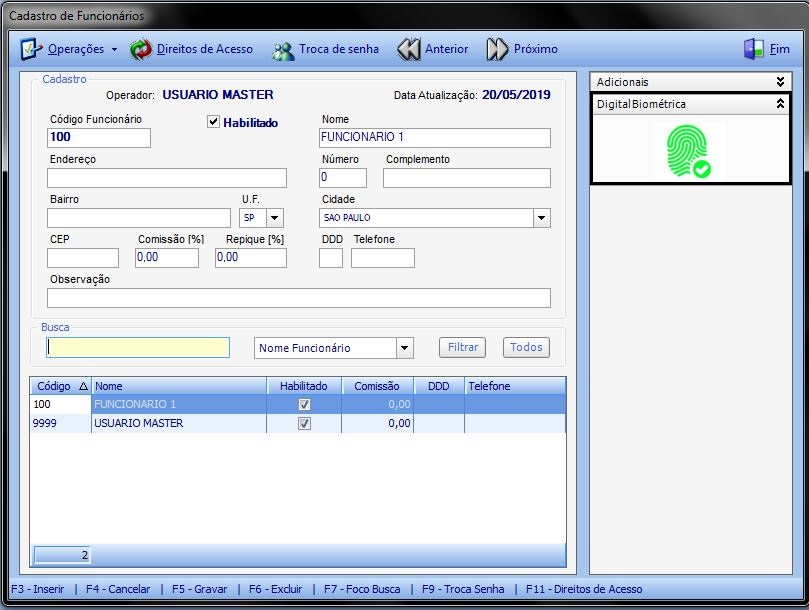Click F4 - Cancelar shortcut in status bar
This screenshot has width=809, height=610.
coord(118,589)
